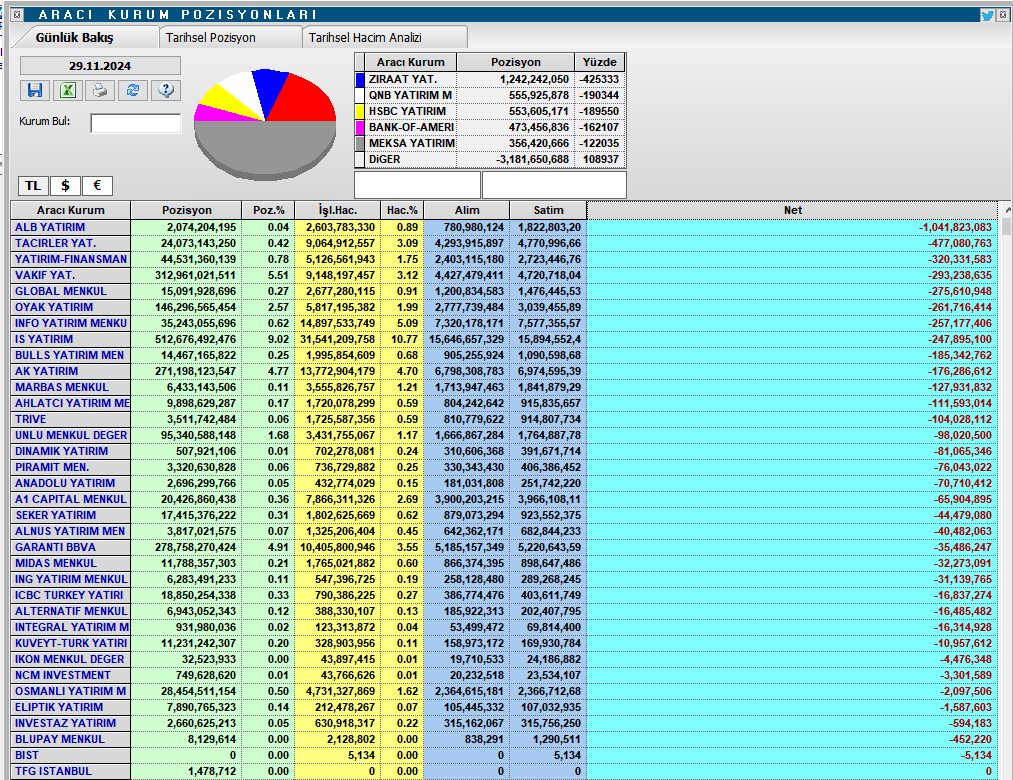Sort by the Alim column header
1013x780 pixels.
coord(466,210)
